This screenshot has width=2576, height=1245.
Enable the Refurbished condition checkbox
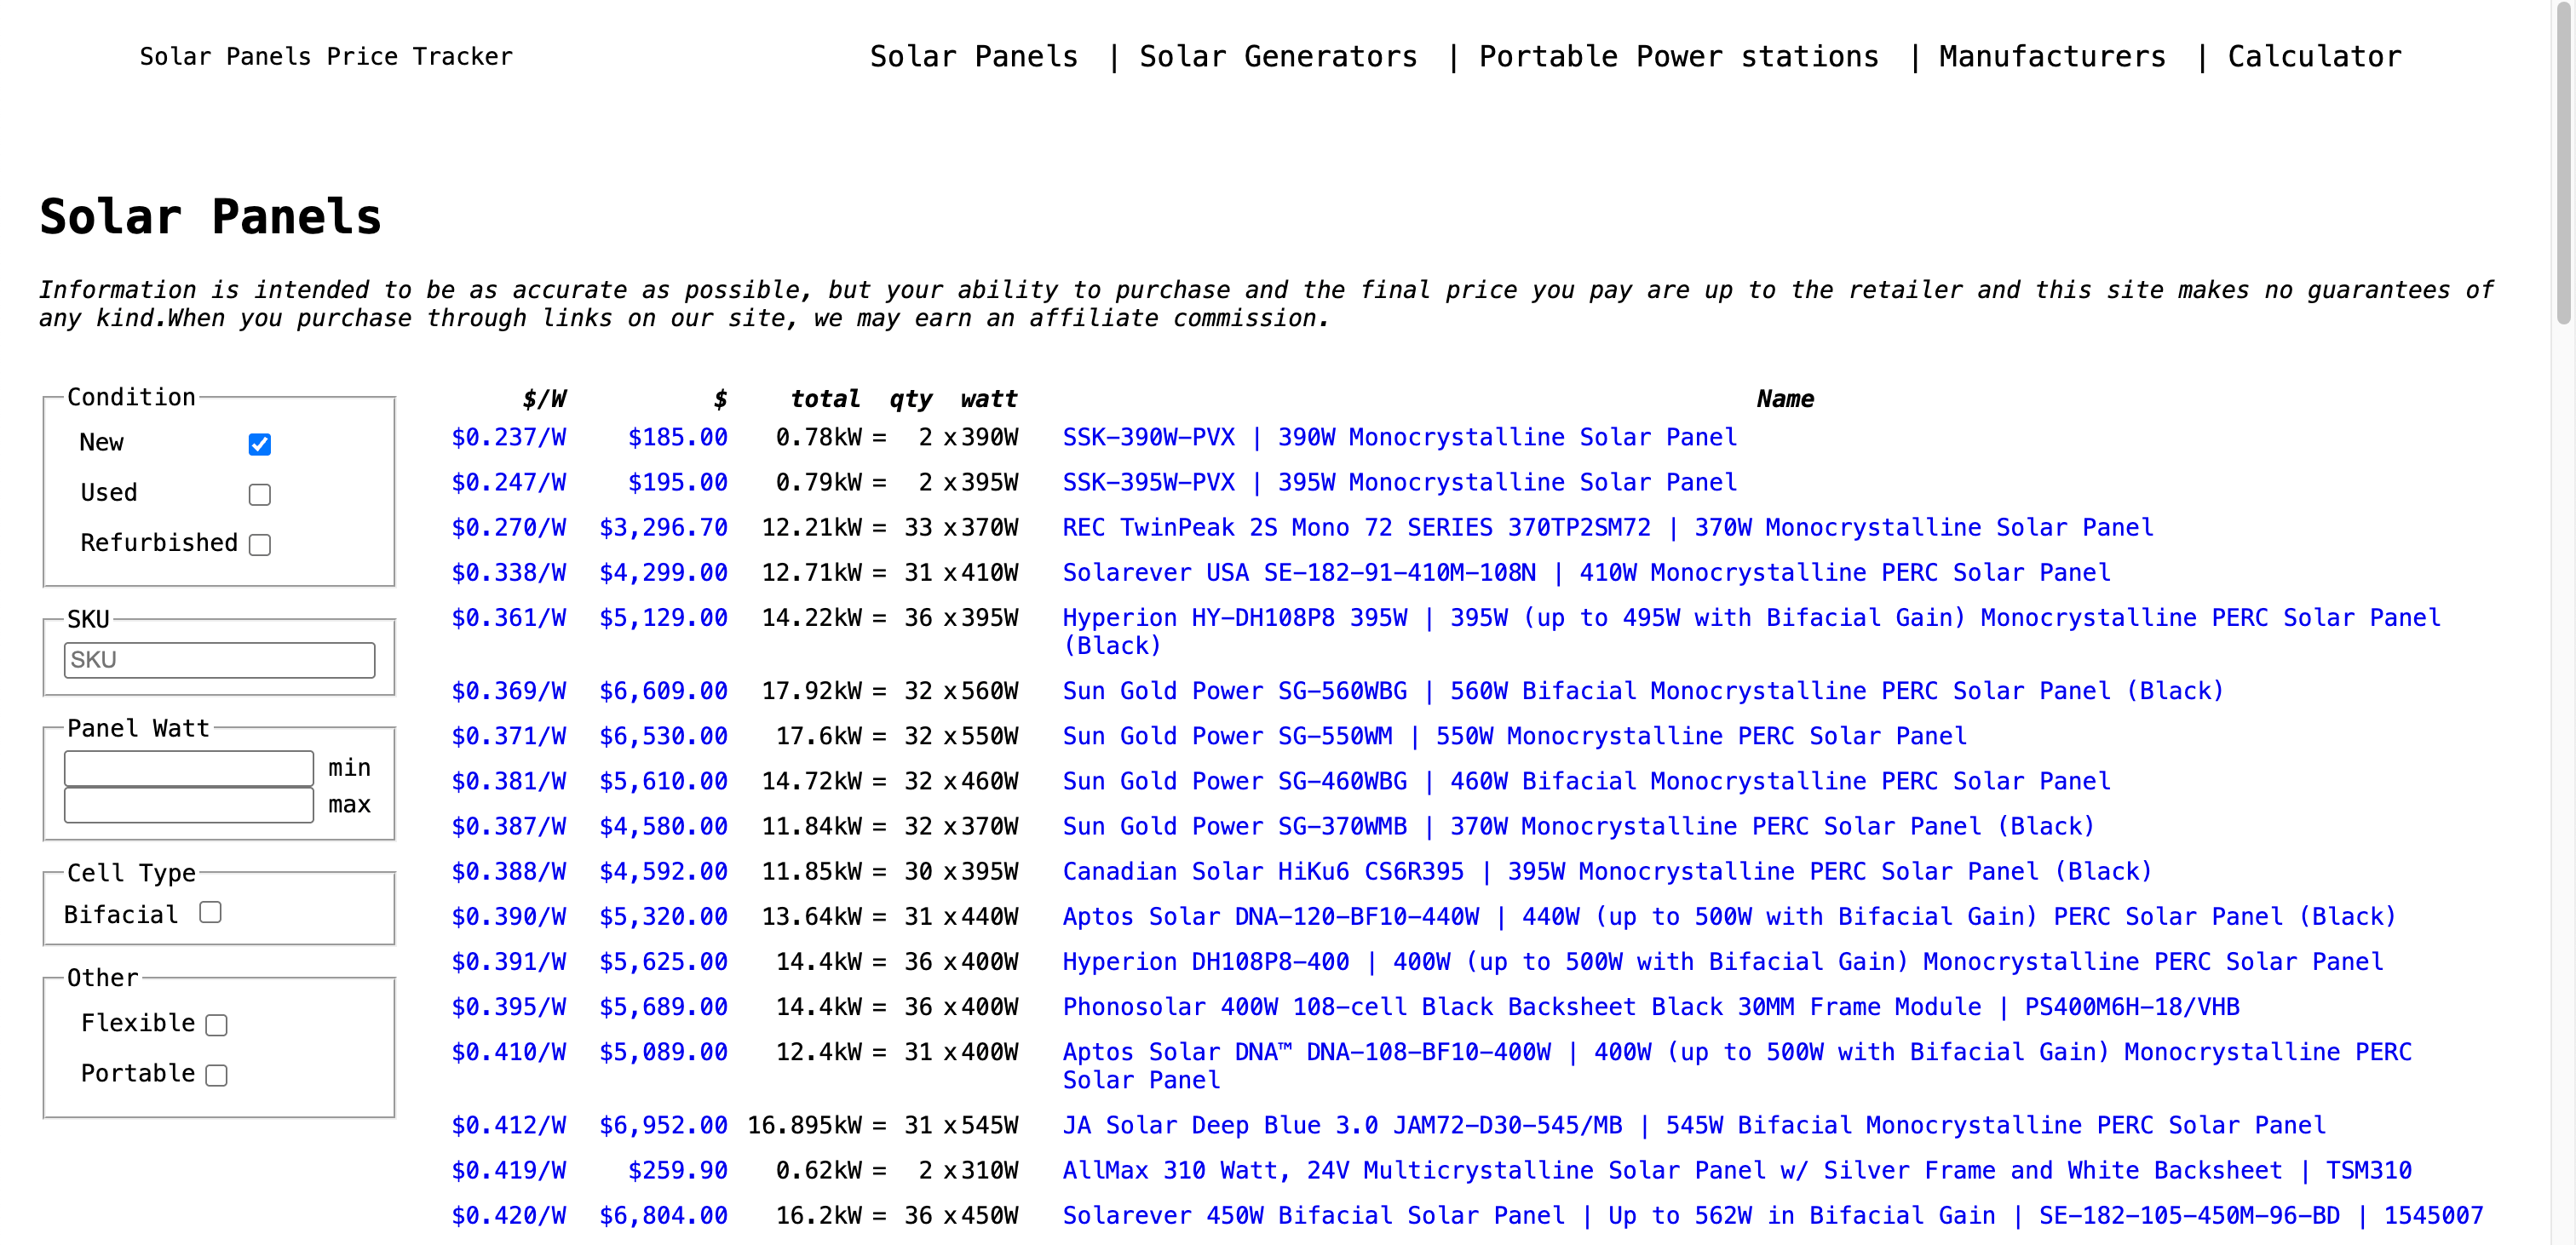[x=260, y=544]
